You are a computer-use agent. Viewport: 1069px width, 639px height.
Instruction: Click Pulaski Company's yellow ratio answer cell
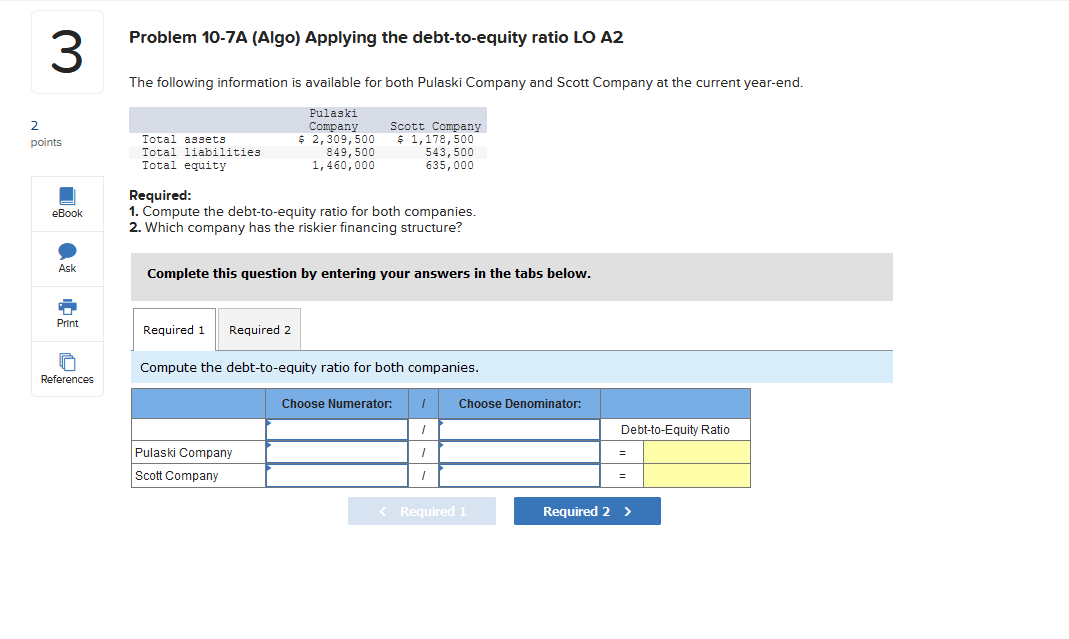[696, 451]
